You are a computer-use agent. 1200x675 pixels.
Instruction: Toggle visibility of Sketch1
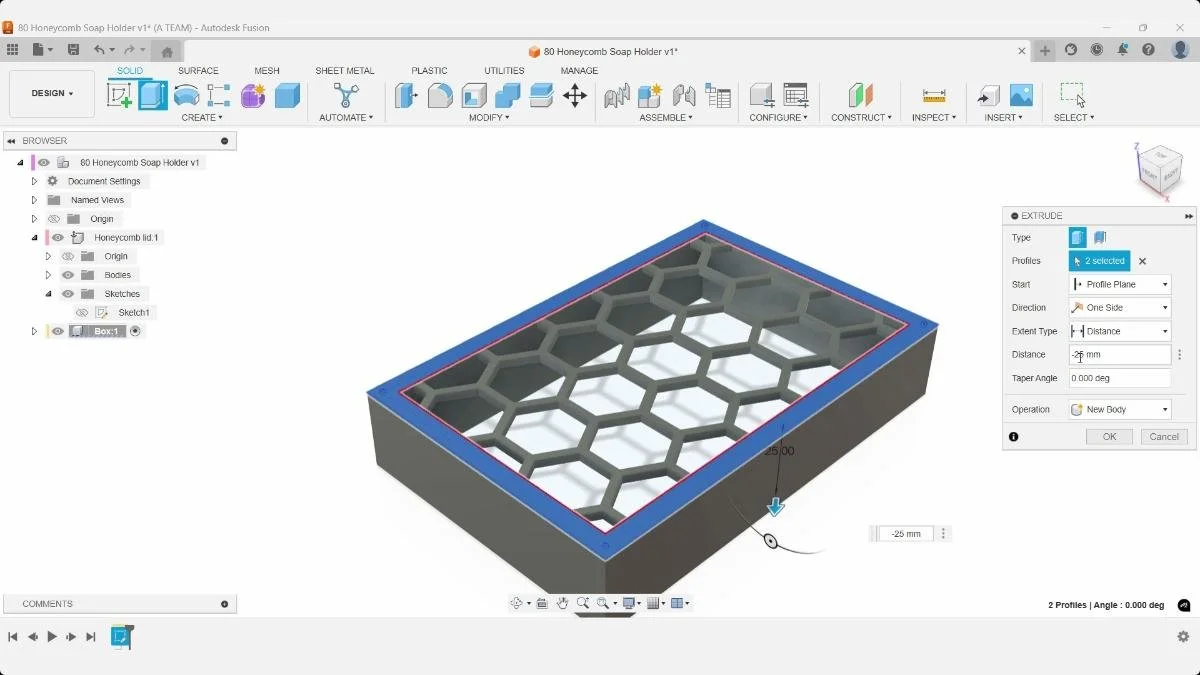point(82,313)
